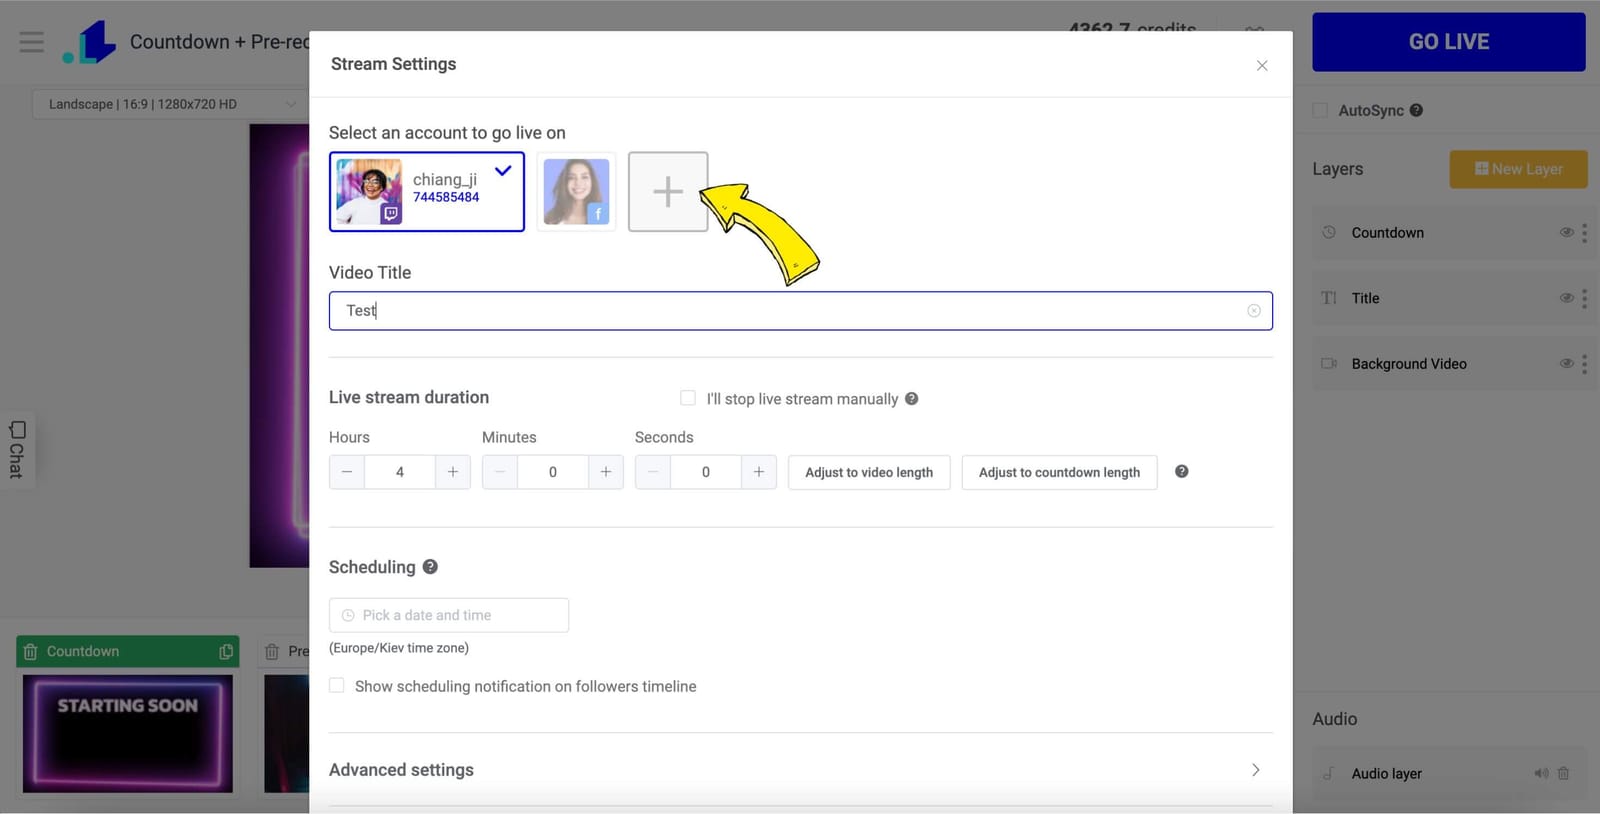The height and width of the screenshot is (814, 1600).
Task: Click Adjust to video length button
Action: pyautogui.click(x=868, y=472)
